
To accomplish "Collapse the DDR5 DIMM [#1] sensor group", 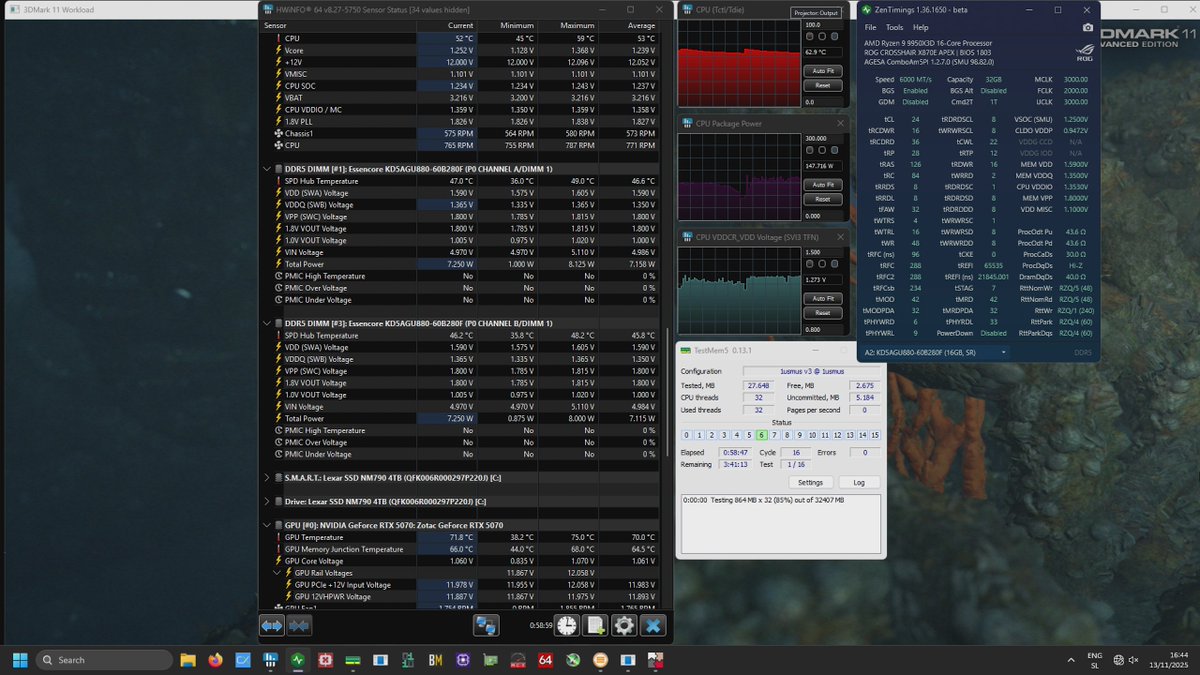I will click(x=266, y=168).
